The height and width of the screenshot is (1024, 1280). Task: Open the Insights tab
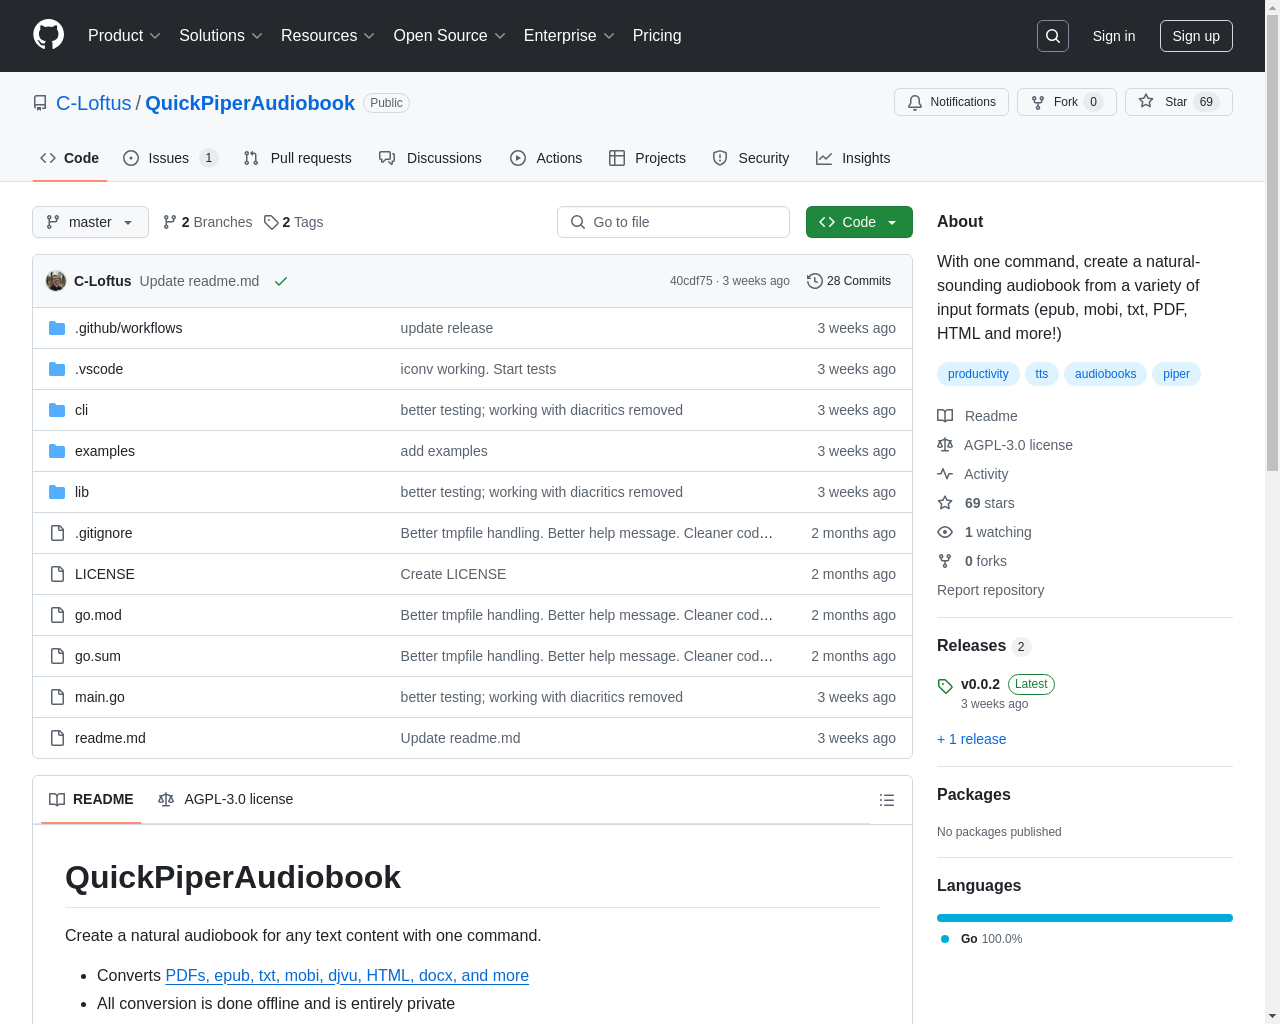pyautogui.click(x=853, y=158)
